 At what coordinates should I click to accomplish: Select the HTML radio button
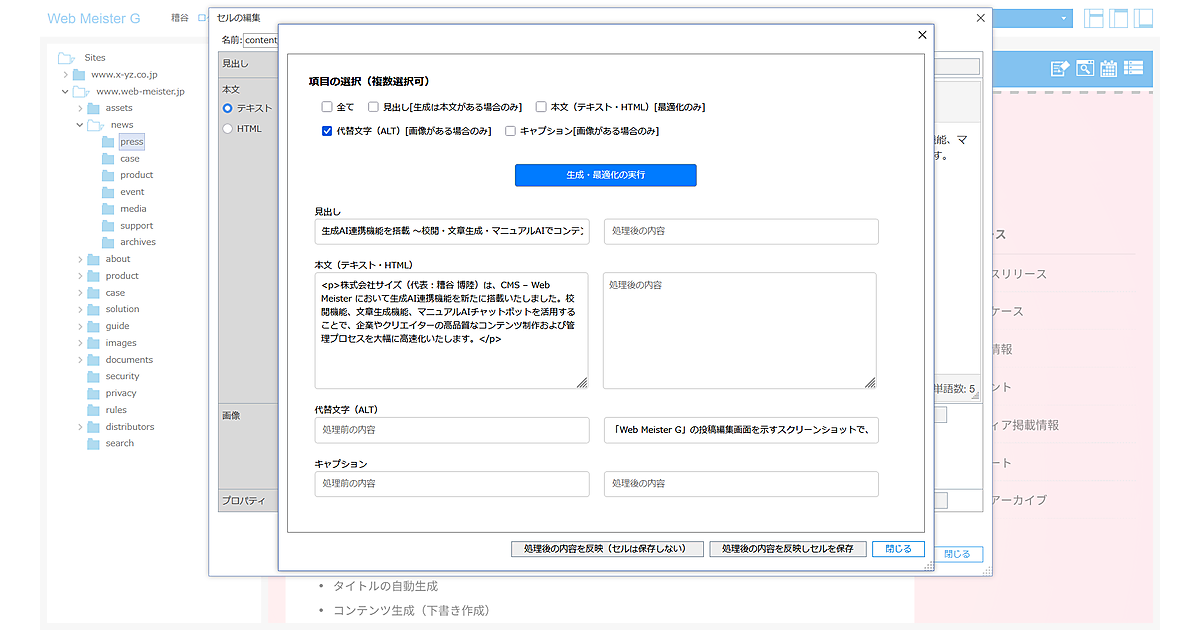pos(227,128)
